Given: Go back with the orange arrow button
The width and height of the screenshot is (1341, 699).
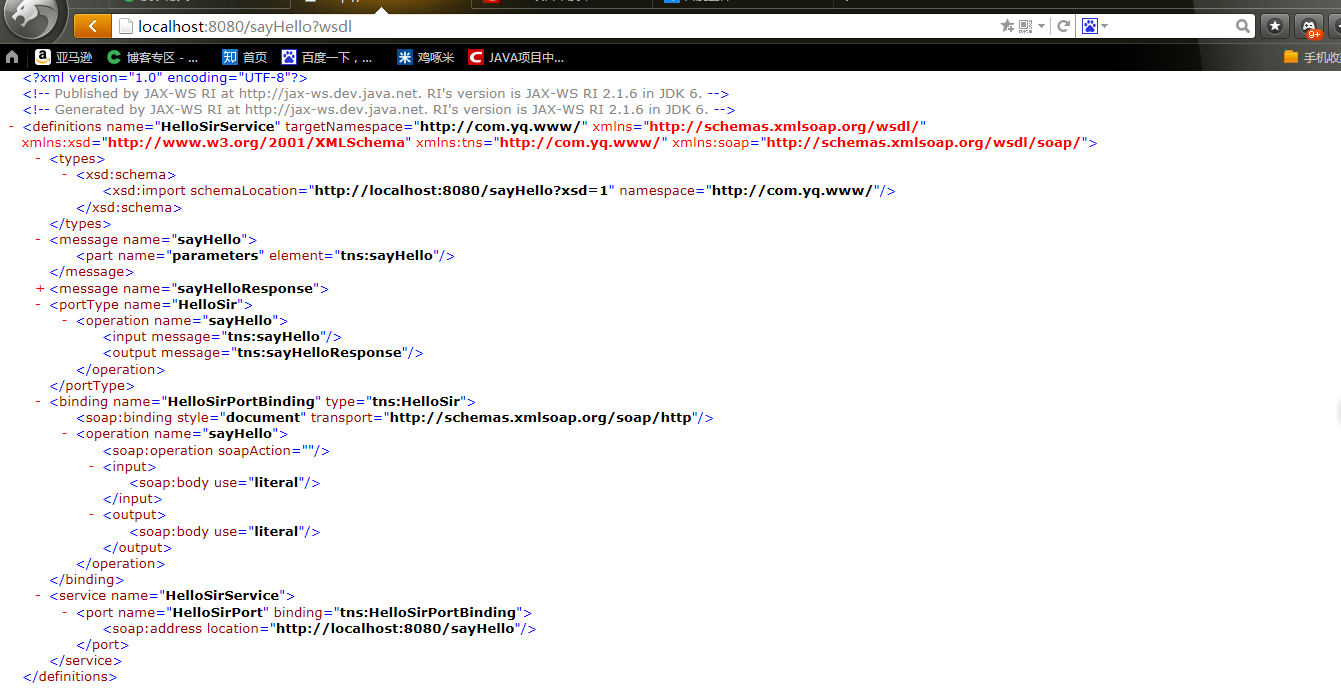Looking at the screenshot, I should click(x=92, y=26).
